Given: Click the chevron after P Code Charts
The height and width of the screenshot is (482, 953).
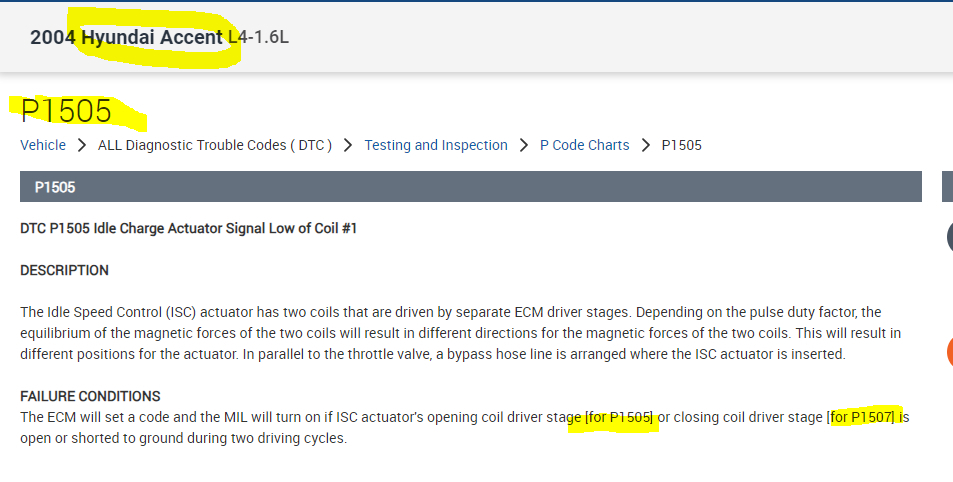Looking at the screenshot, I should pos(646,145).
